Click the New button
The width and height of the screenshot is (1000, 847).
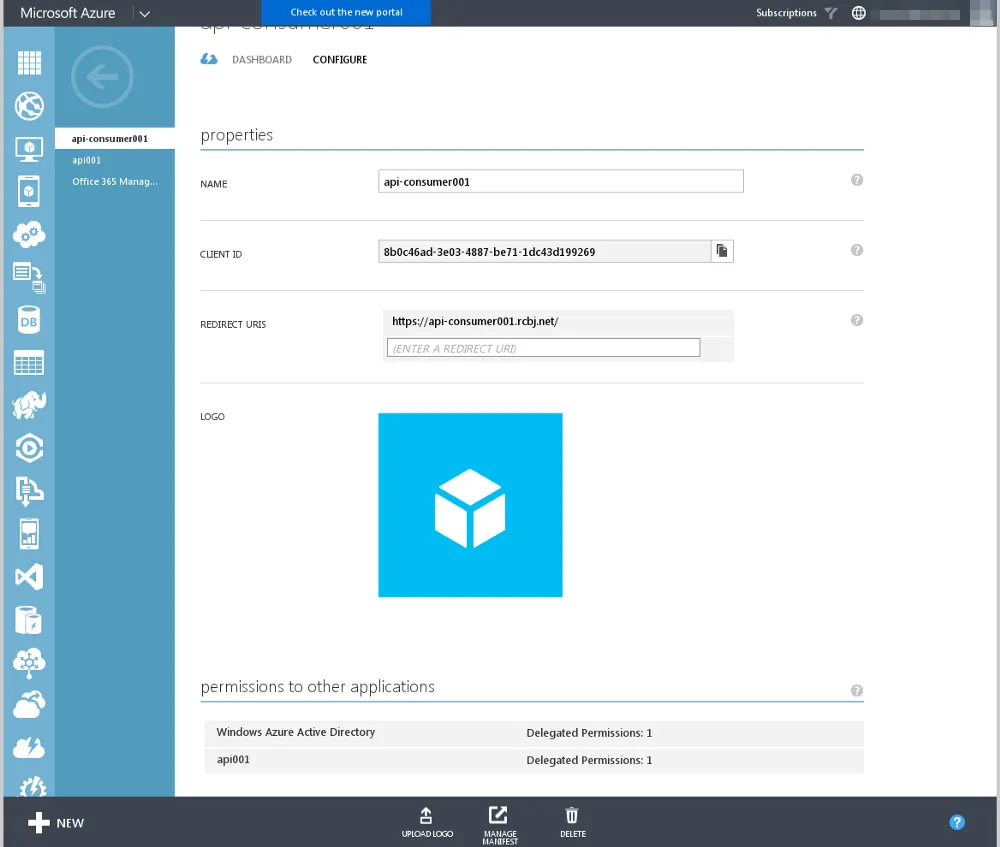point(56,823)
